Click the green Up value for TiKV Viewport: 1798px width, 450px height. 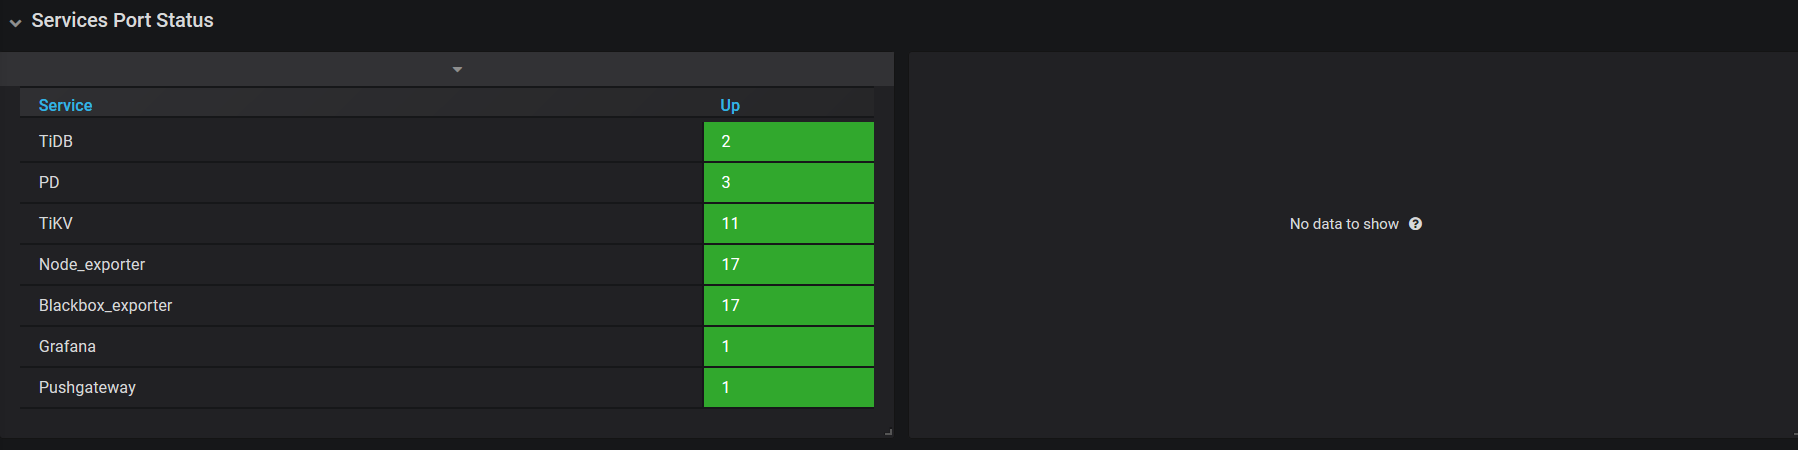[788, 223]
